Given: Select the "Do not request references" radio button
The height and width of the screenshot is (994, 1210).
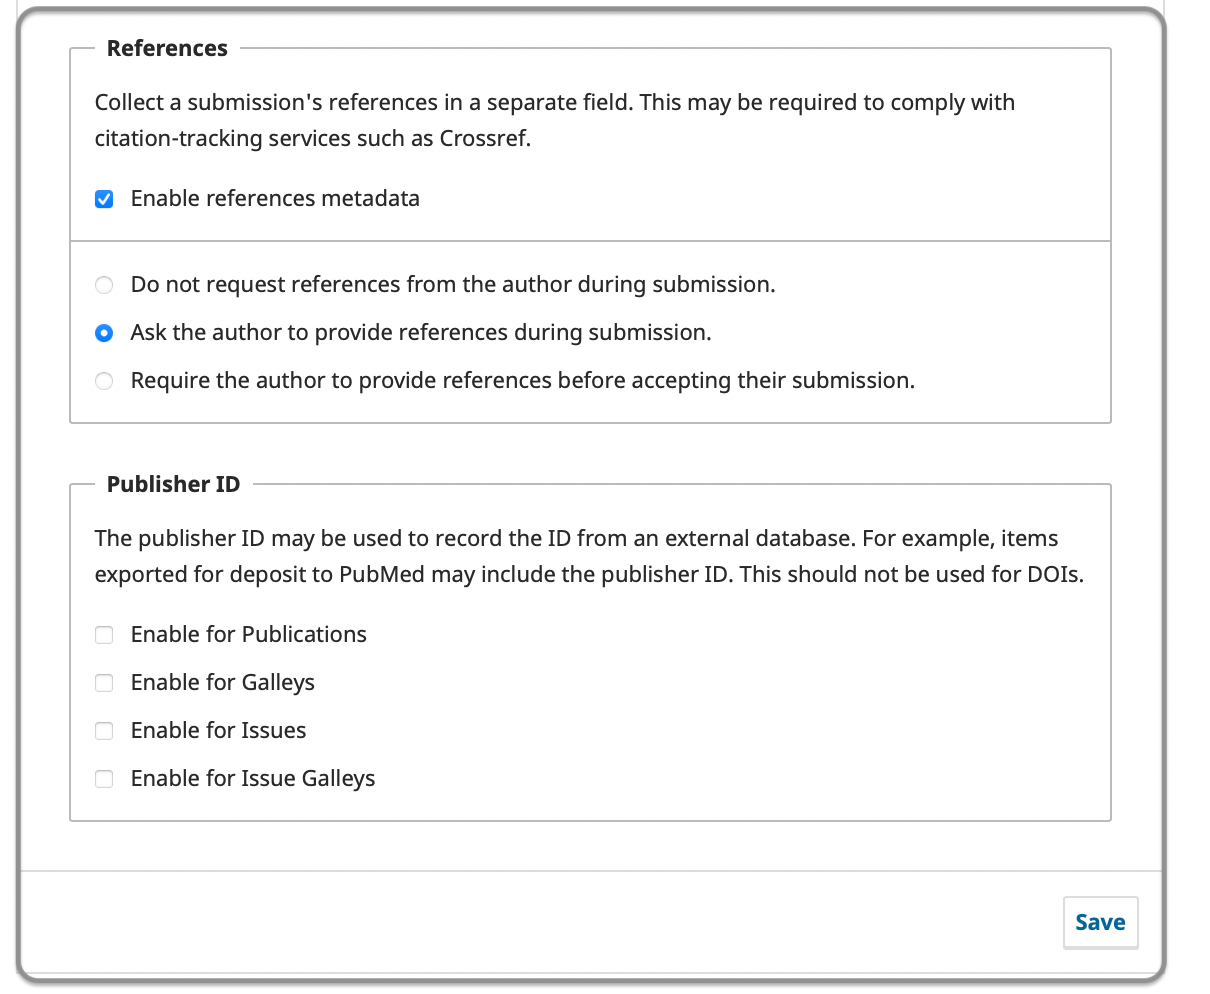Looking at the screenshot, I should click(x=104, y=285).
